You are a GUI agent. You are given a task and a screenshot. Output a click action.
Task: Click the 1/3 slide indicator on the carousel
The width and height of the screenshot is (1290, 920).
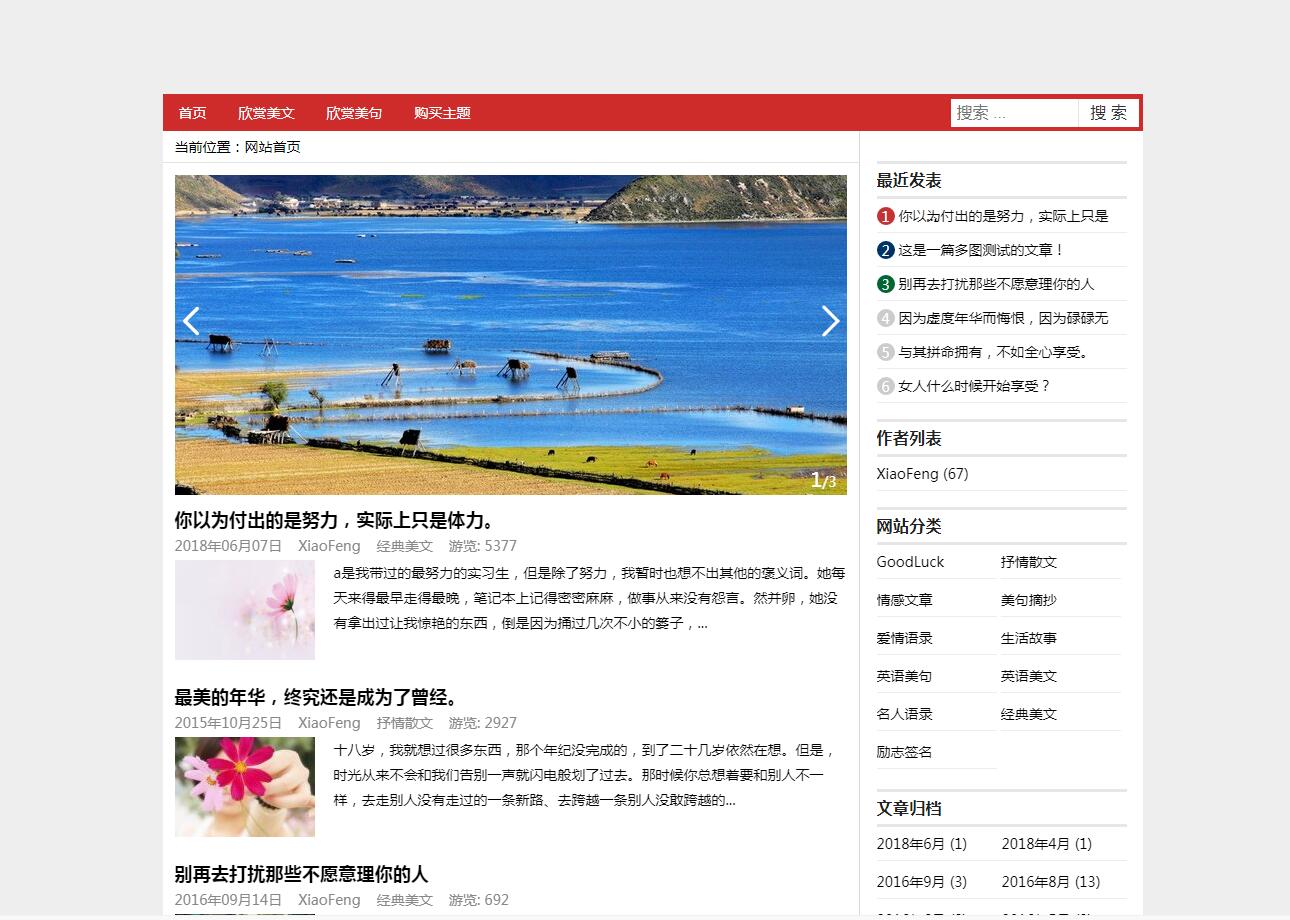pos(824,481)
